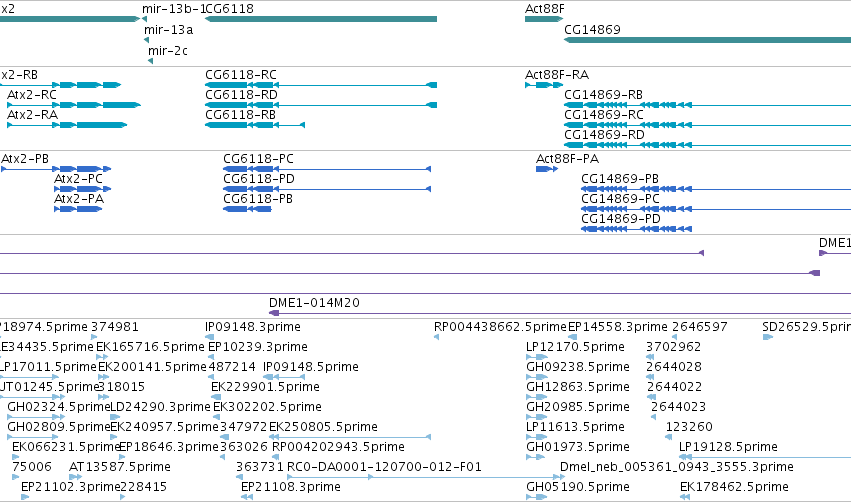851x502 pixels.
Task: Click the CG6118-RD transcript label
Action: [x=242, y=95]
